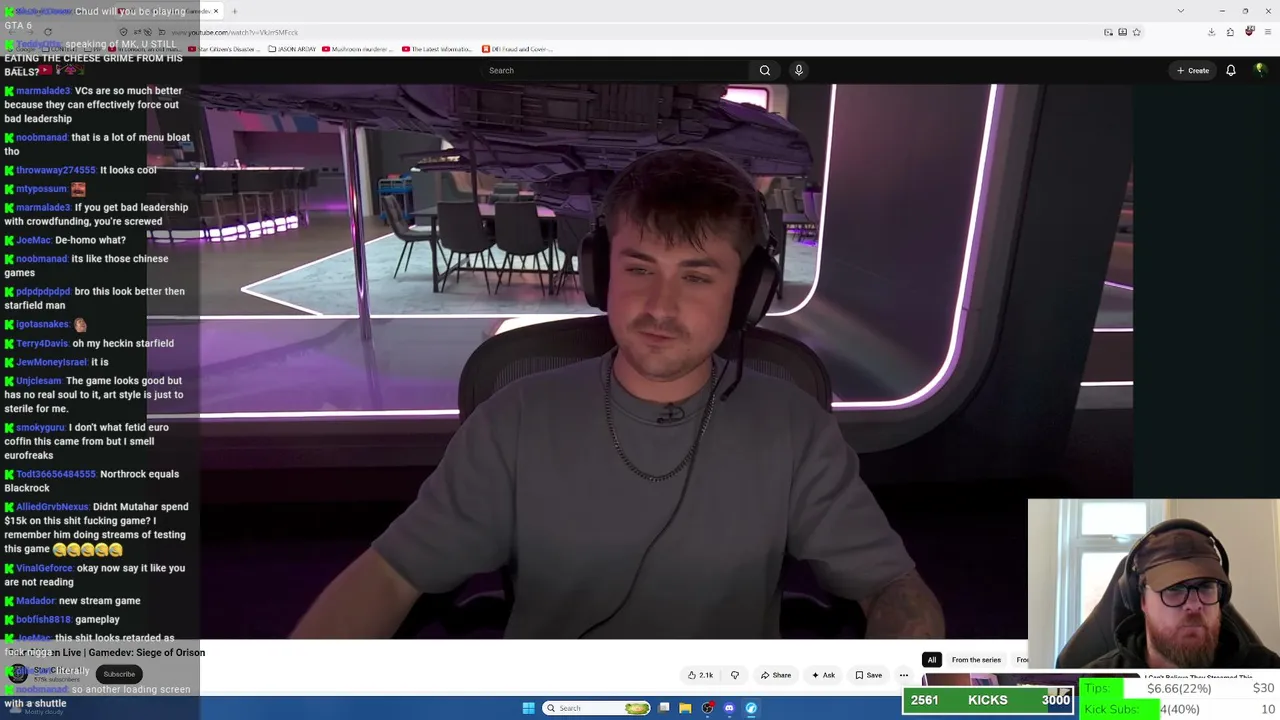
Task: Open the Mushroom murderer bookmark
Action: click(x=360, y=49)
